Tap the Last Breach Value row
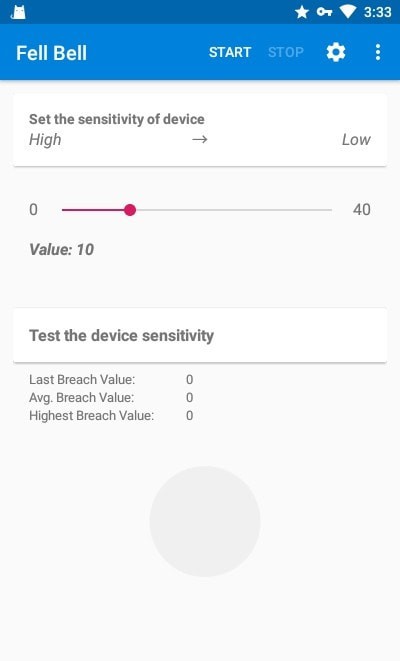This screenshot has width=400, height=661. click(x=111, y=379)
